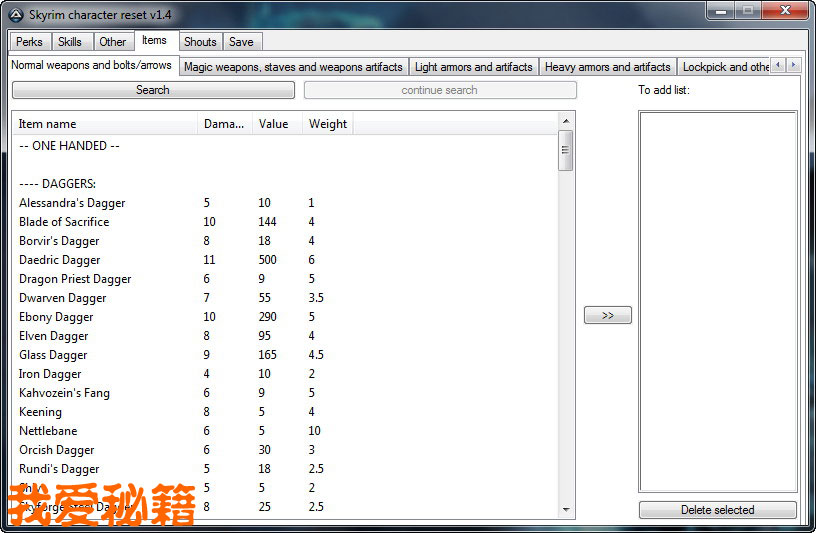Switch to Light armors and artifacts tab
The width and height of the screenshot is (816, 533).
click(473, 67)
